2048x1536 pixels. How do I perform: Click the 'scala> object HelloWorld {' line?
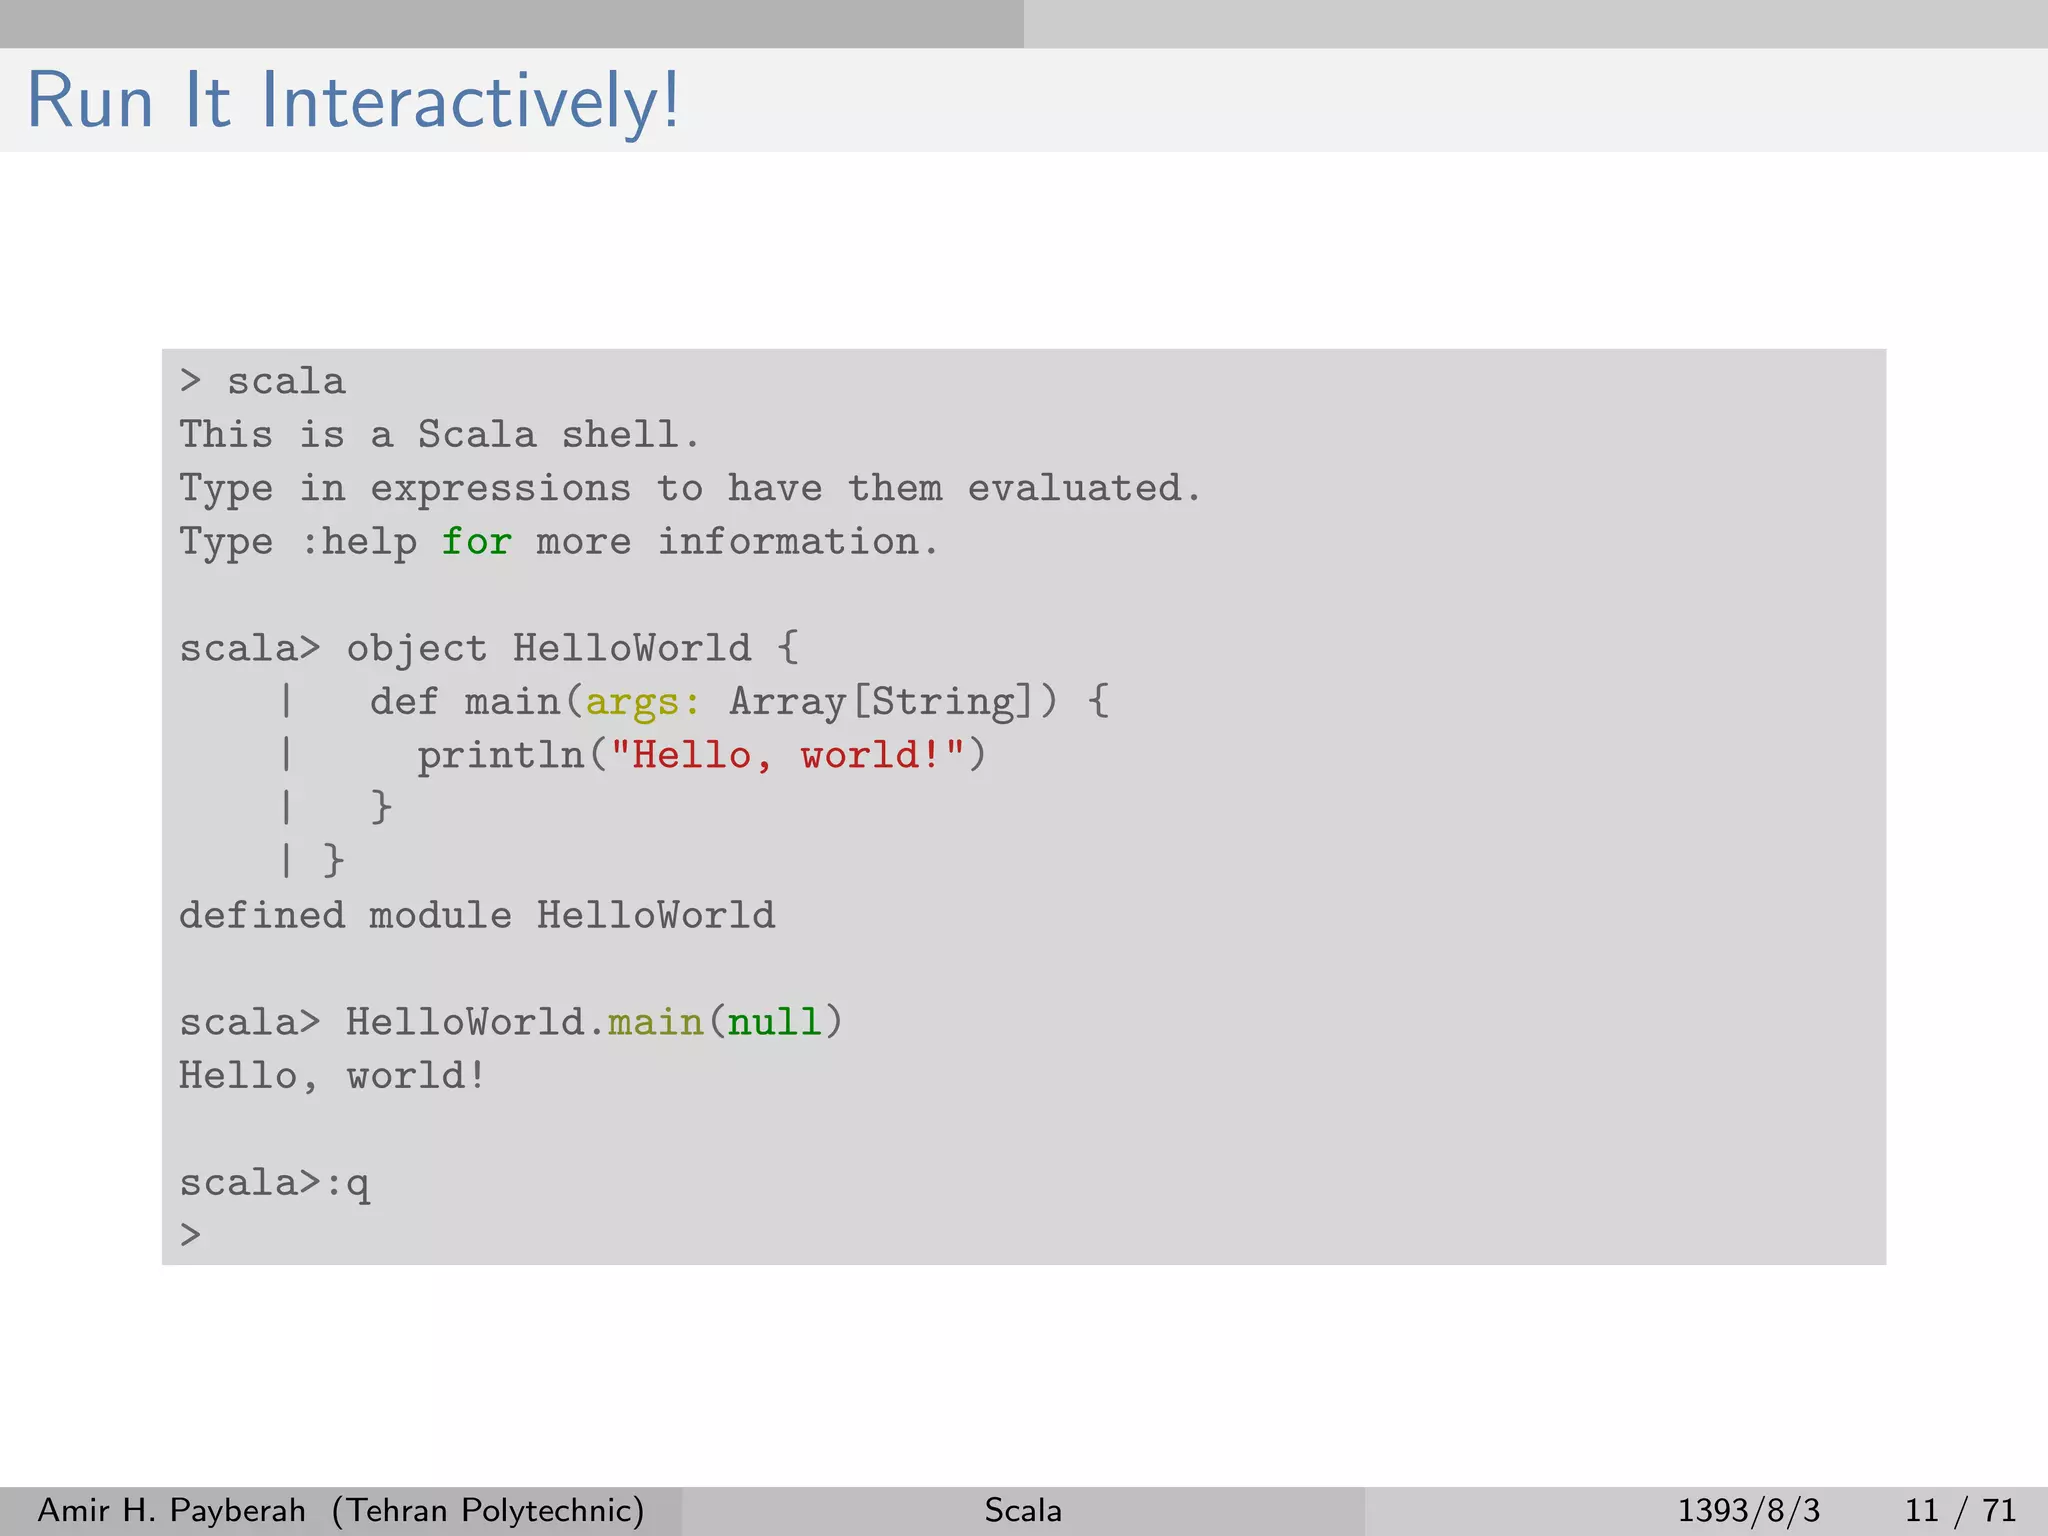click(490, 648)
